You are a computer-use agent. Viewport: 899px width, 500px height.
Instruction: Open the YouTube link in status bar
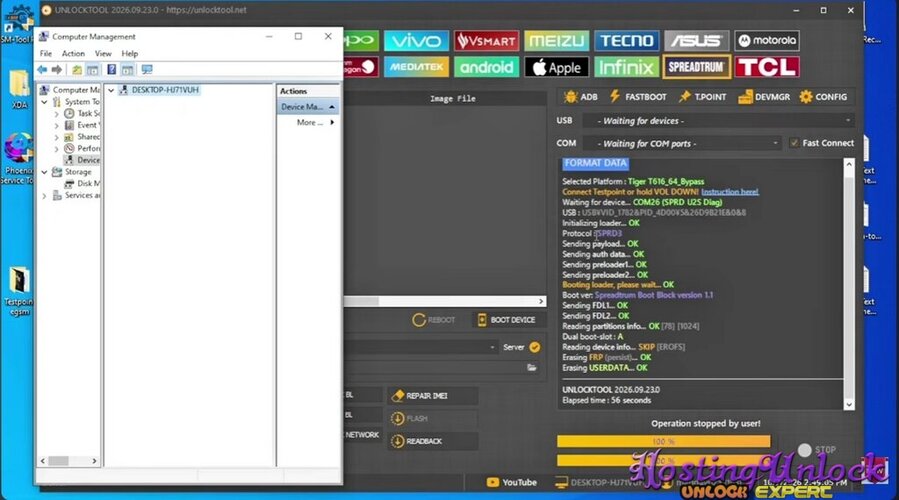(511, 482)
